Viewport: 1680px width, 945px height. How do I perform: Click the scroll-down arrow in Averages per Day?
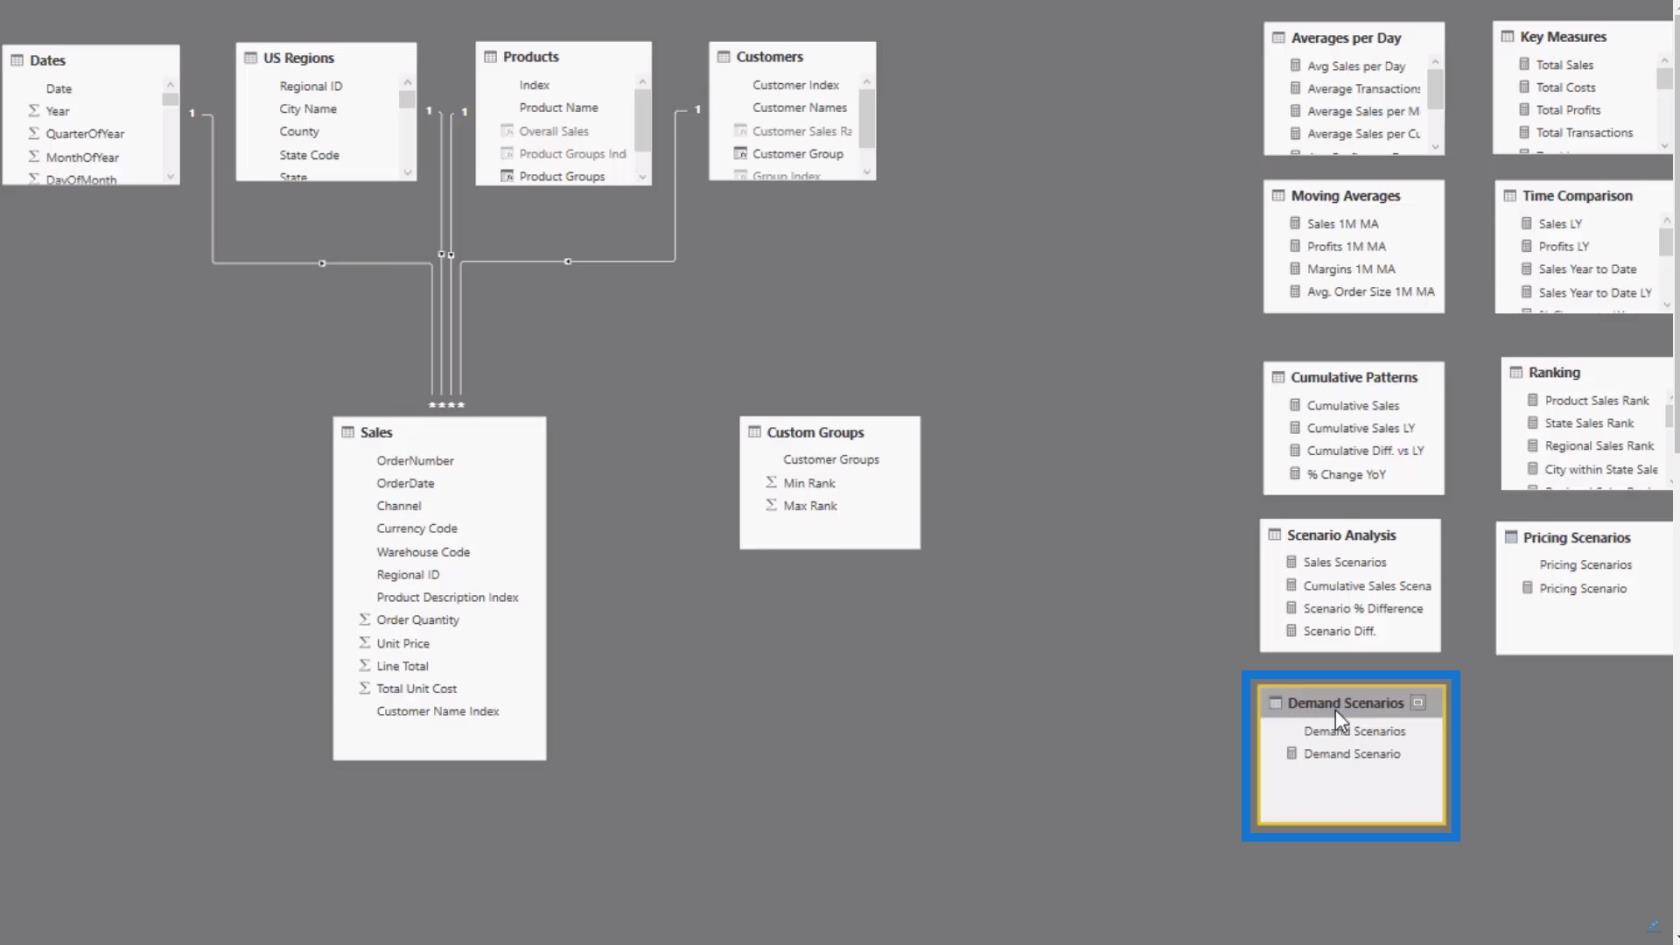[1435, 147]
